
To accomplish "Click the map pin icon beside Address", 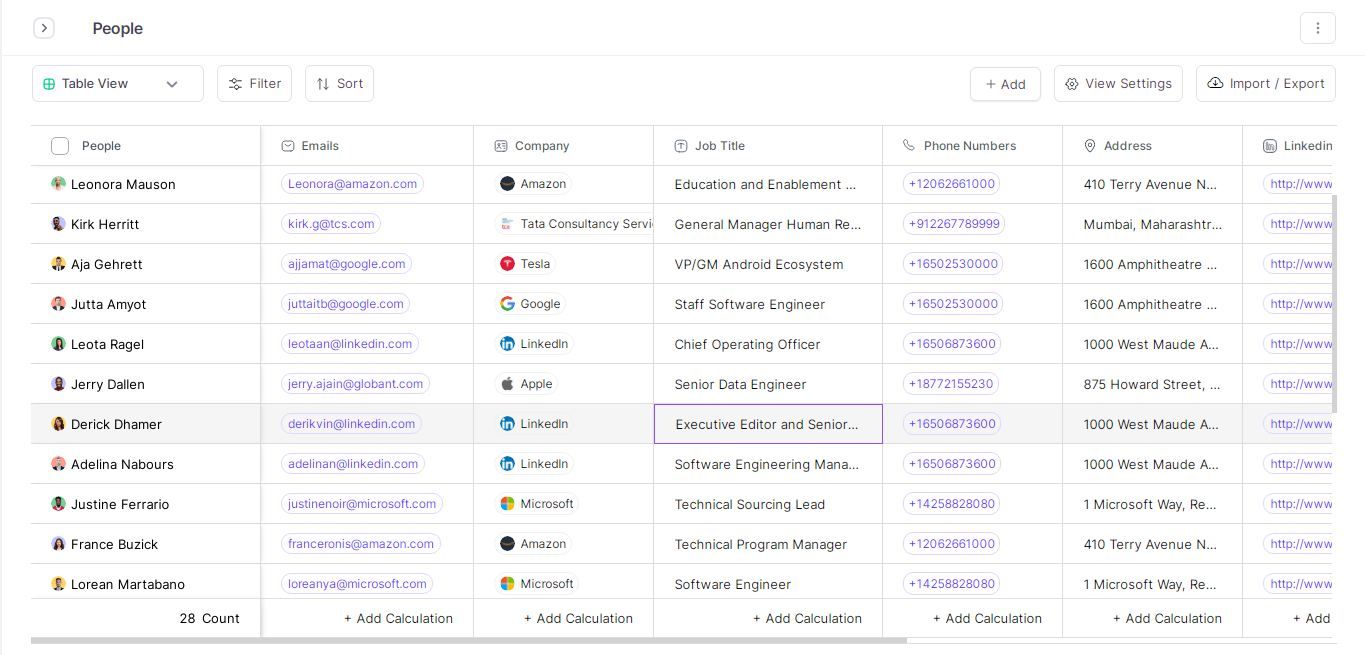I will [1089, 145].
